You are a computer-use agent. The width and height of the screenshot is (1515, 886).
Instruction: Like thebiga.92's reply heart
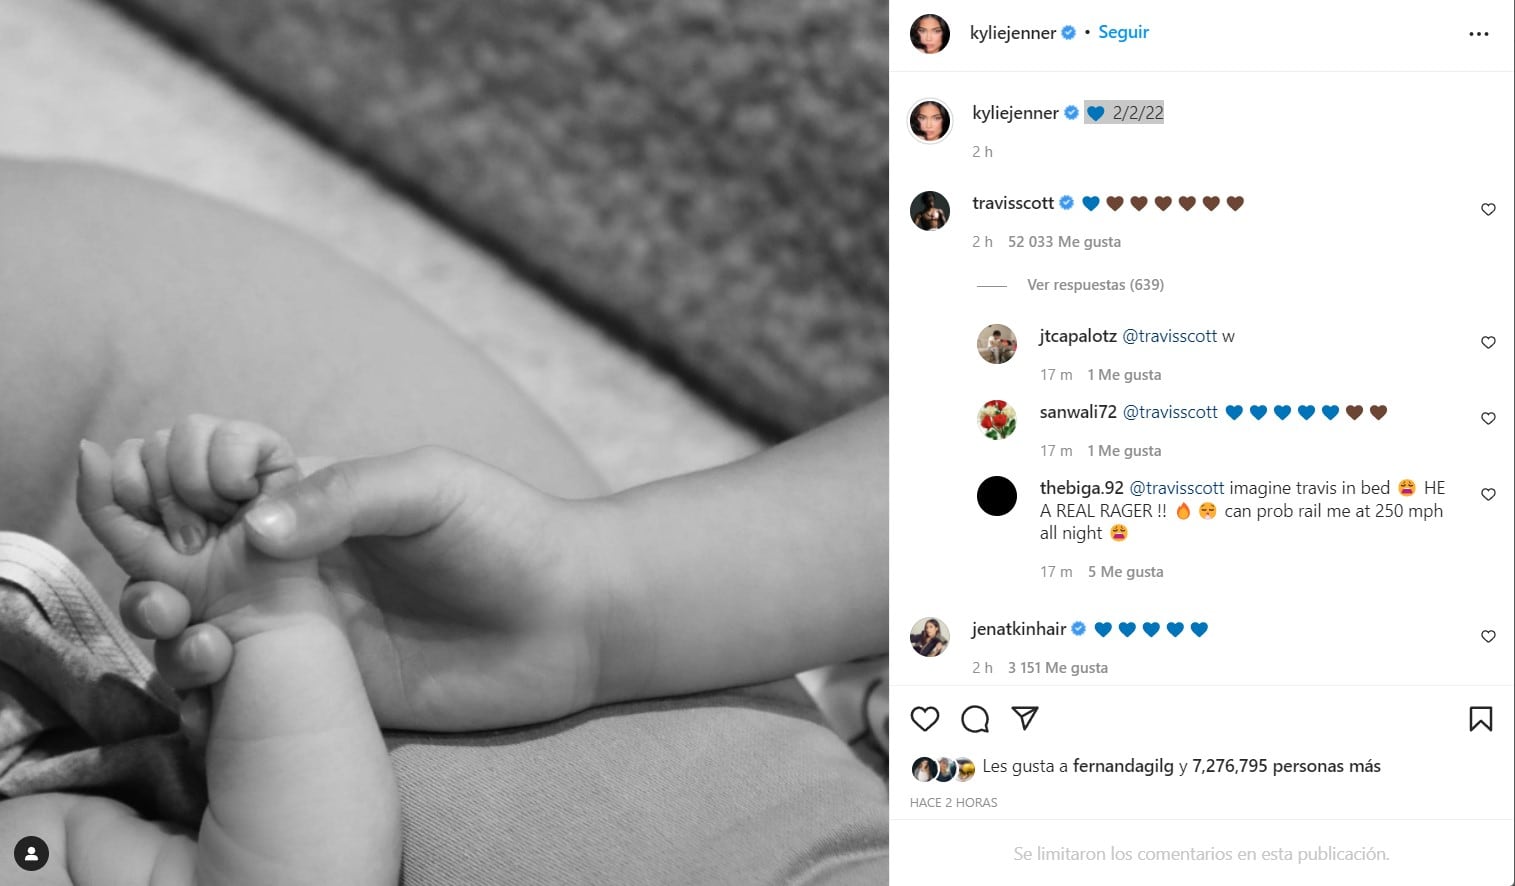tap(1488, 494)
